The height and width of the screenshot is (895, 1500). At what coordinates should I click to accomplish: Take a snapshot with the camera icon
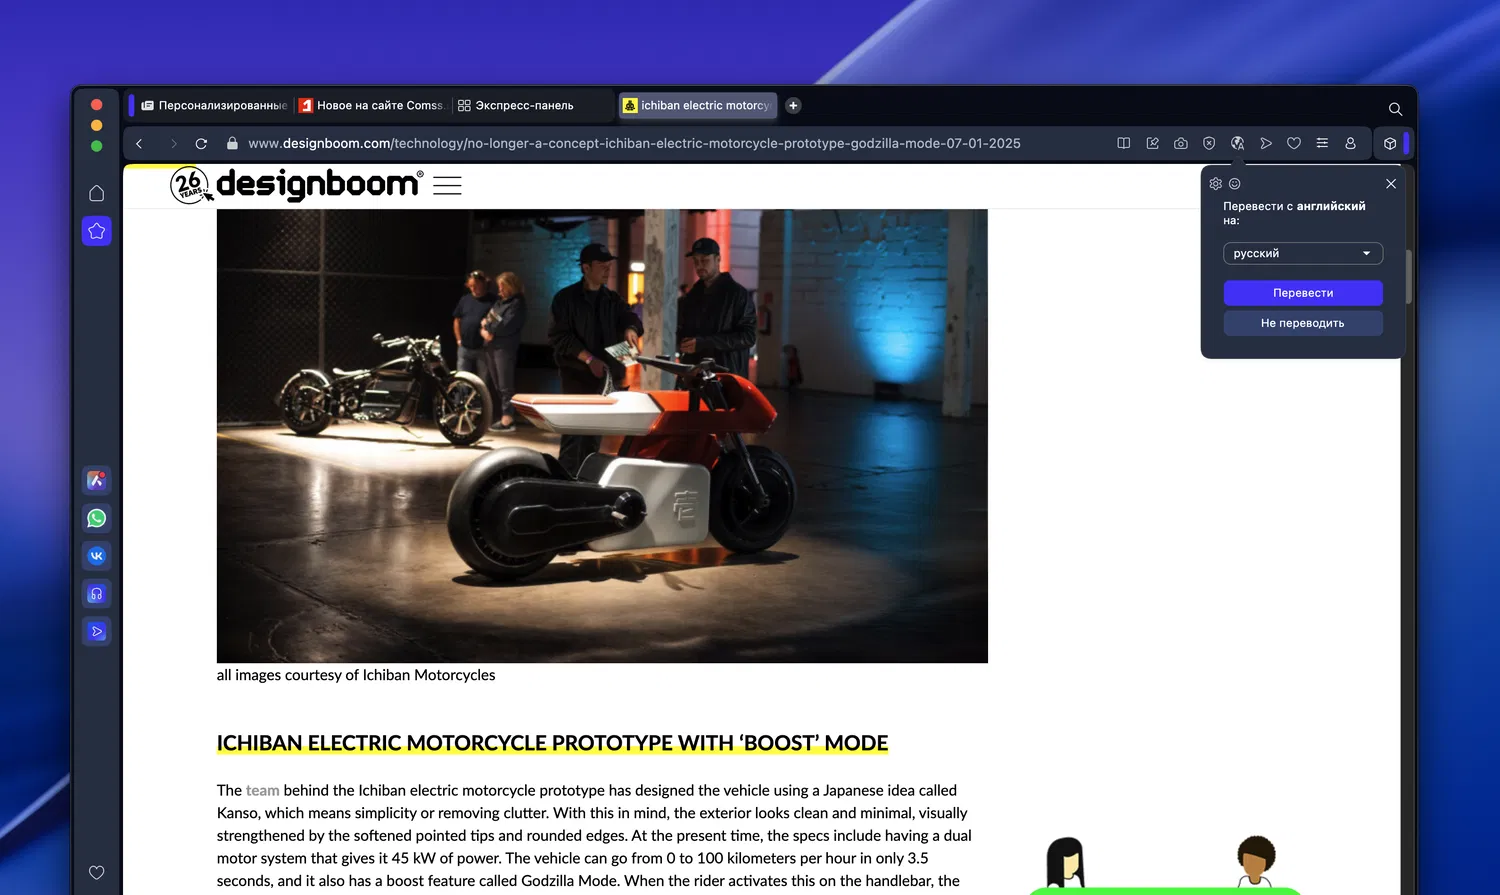pos(1181,144)
